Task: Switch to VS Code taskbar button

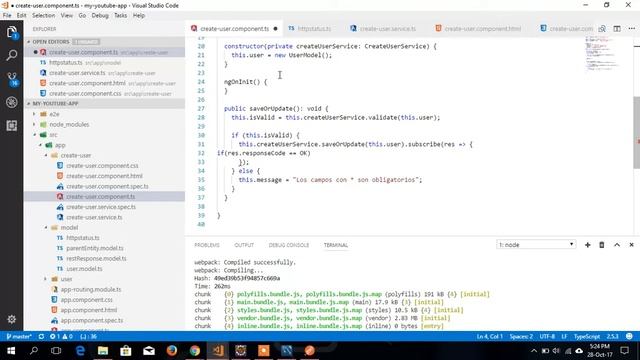Action: tap(218, 351)
